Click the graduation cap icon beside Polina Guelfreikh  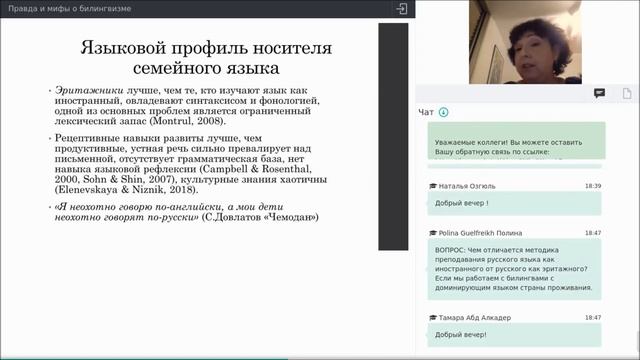tap(433, 233)
